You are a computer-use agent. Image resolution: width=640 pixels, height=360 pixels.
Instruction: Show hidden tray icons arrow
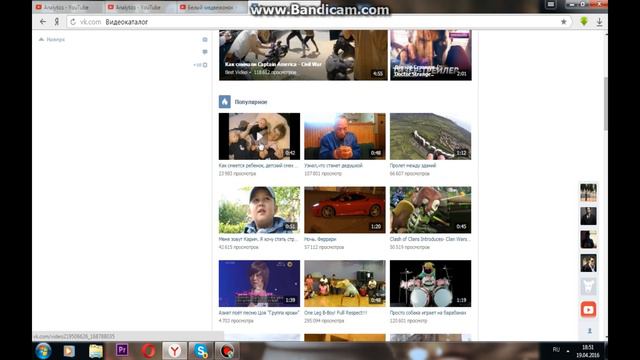pyautogui.click(x=568, y=351)
